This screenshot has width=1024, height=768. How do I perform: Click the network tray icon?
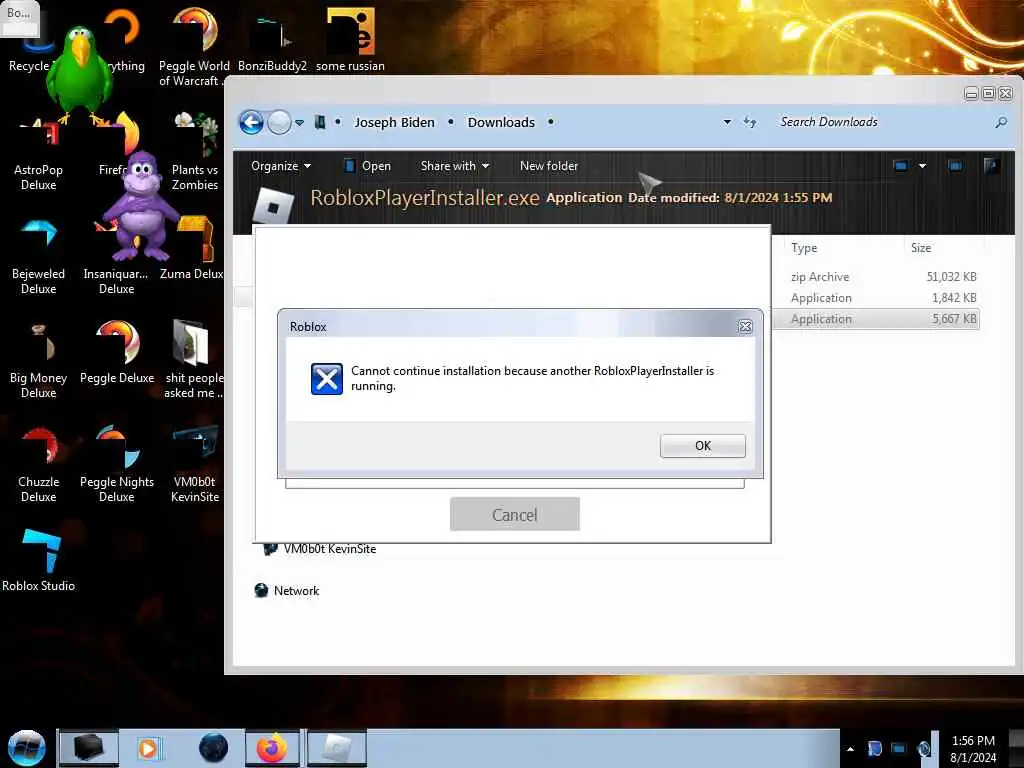pyautogui.click(x=899, y=748)
